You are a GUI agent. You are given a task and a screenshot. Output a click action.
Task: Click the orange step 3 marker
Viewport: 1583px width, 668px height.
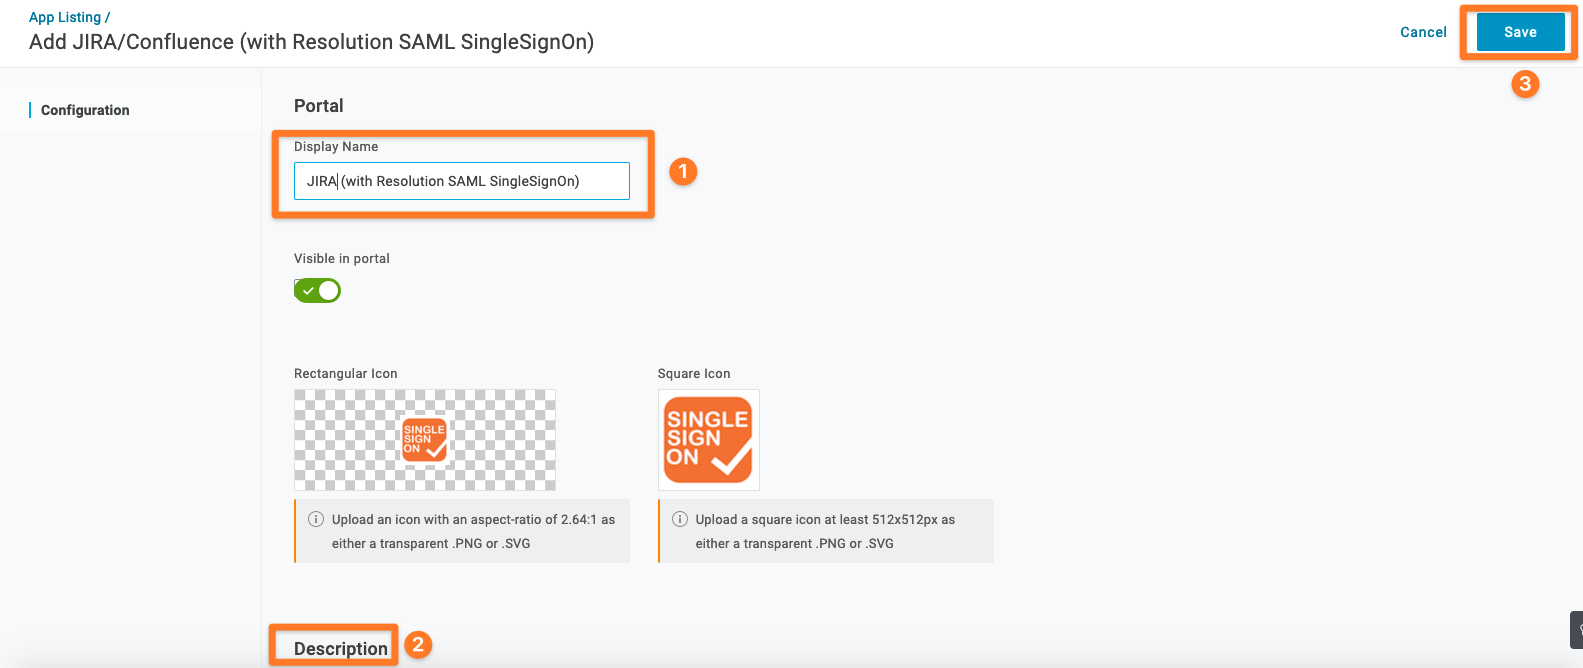tap(1525, 84)
